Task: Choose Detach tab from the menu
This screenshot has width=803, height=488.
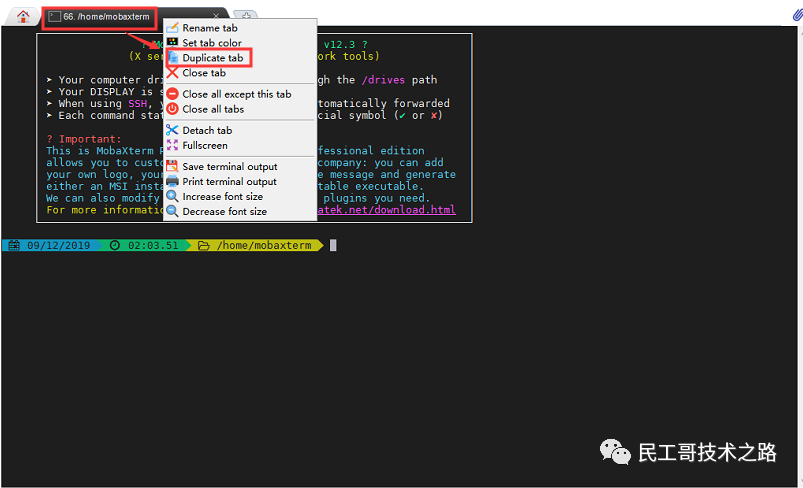Action: (240, 131)
